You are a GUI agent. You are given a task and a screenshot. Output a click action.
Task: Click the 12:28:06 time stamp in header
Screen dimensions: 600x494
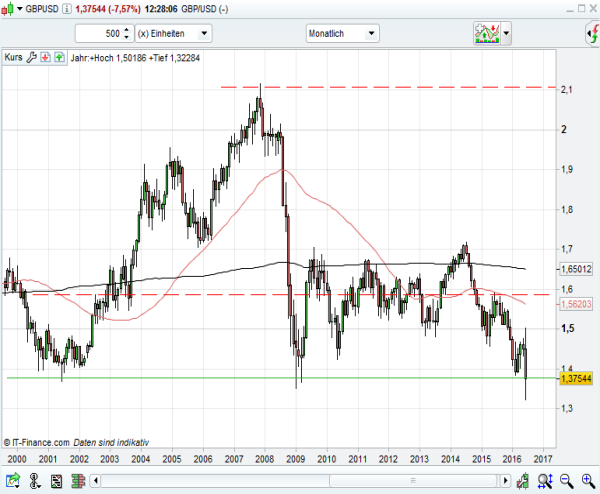coord(161,9)
